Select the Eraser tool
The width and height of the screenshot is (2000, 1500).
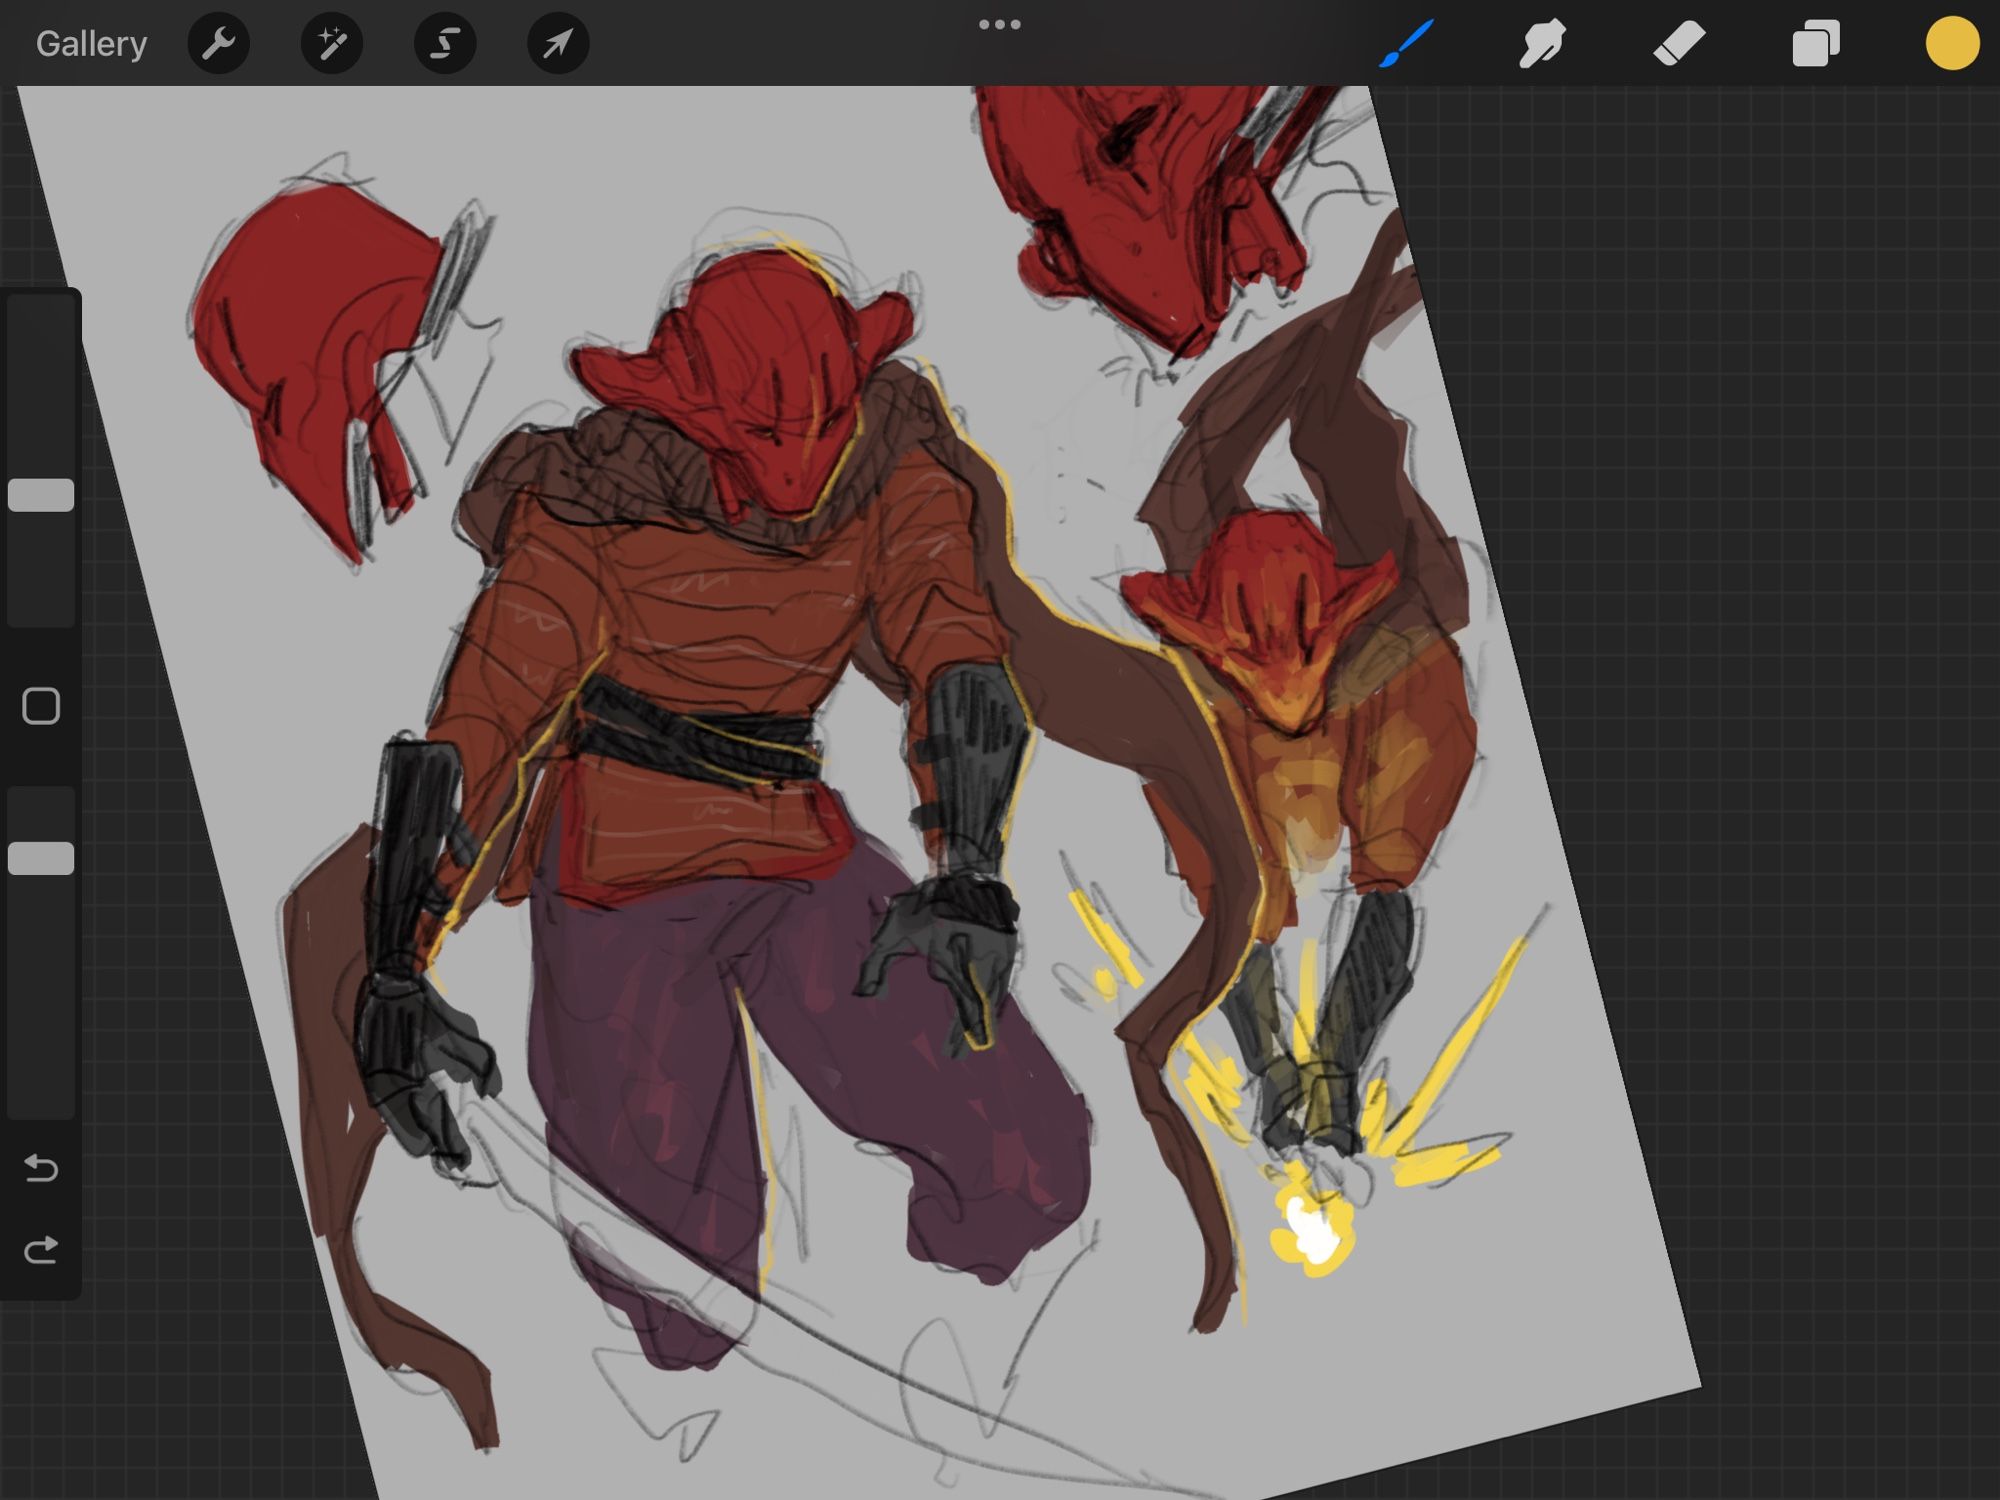point(1679,44)
